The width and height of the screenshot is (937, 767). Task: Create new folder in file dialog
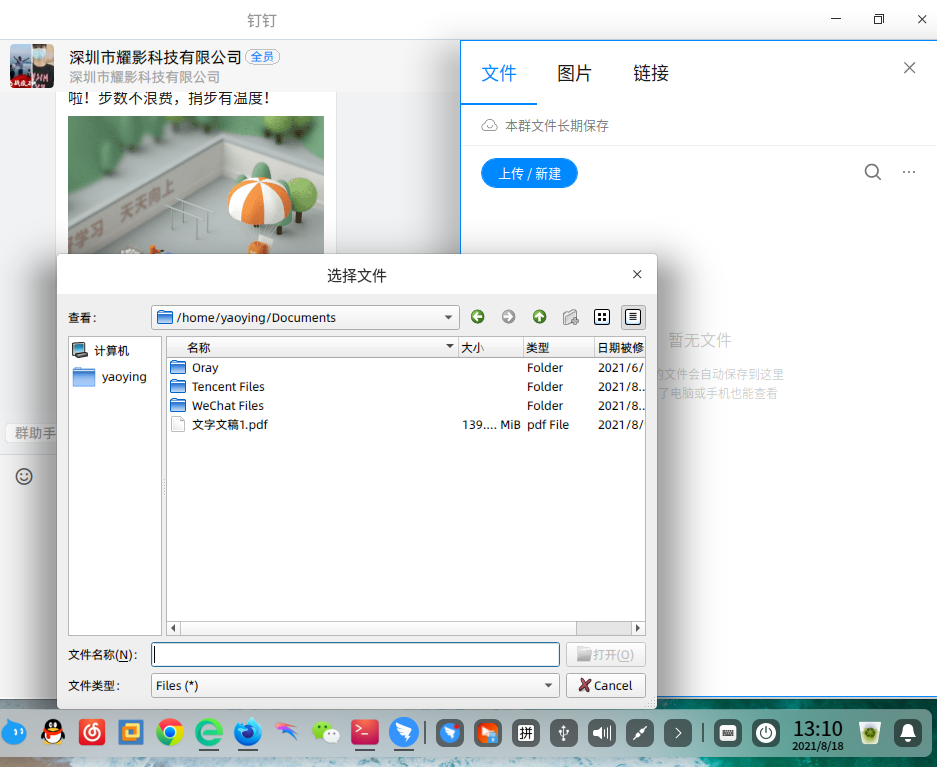click(571, 317)
